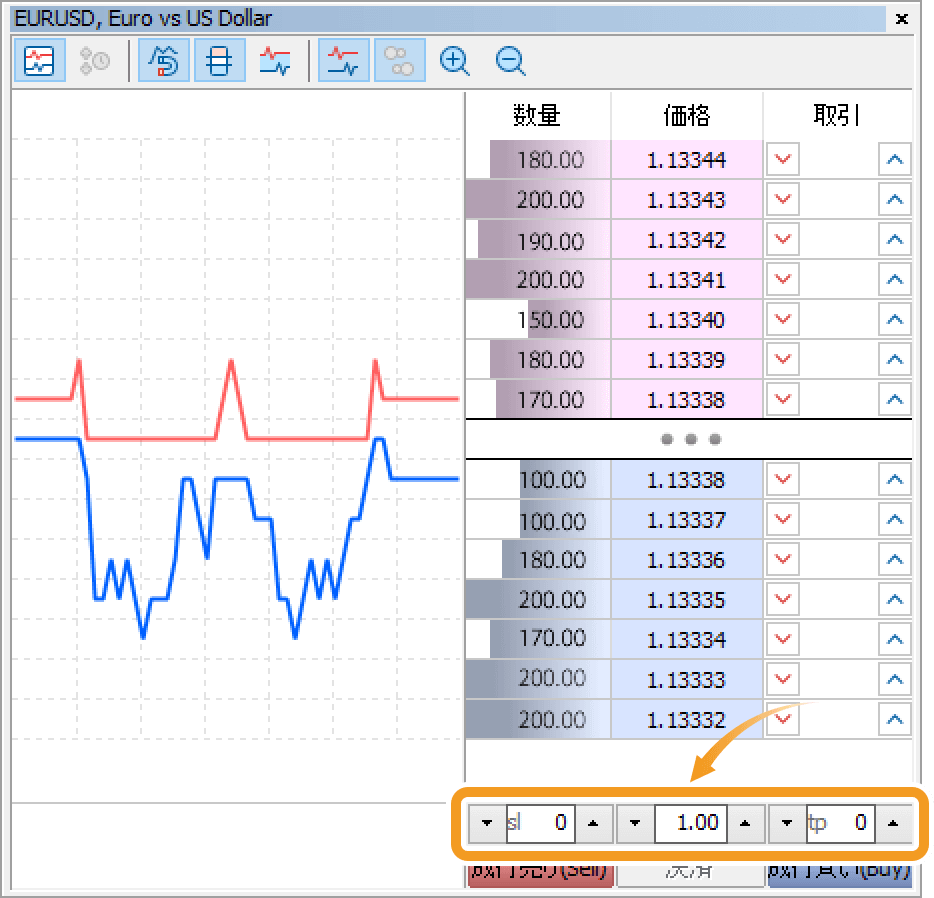The image size is (934, 898).
Task: Click sell arrow on the 1.13343 row
Action: point(782,199)
